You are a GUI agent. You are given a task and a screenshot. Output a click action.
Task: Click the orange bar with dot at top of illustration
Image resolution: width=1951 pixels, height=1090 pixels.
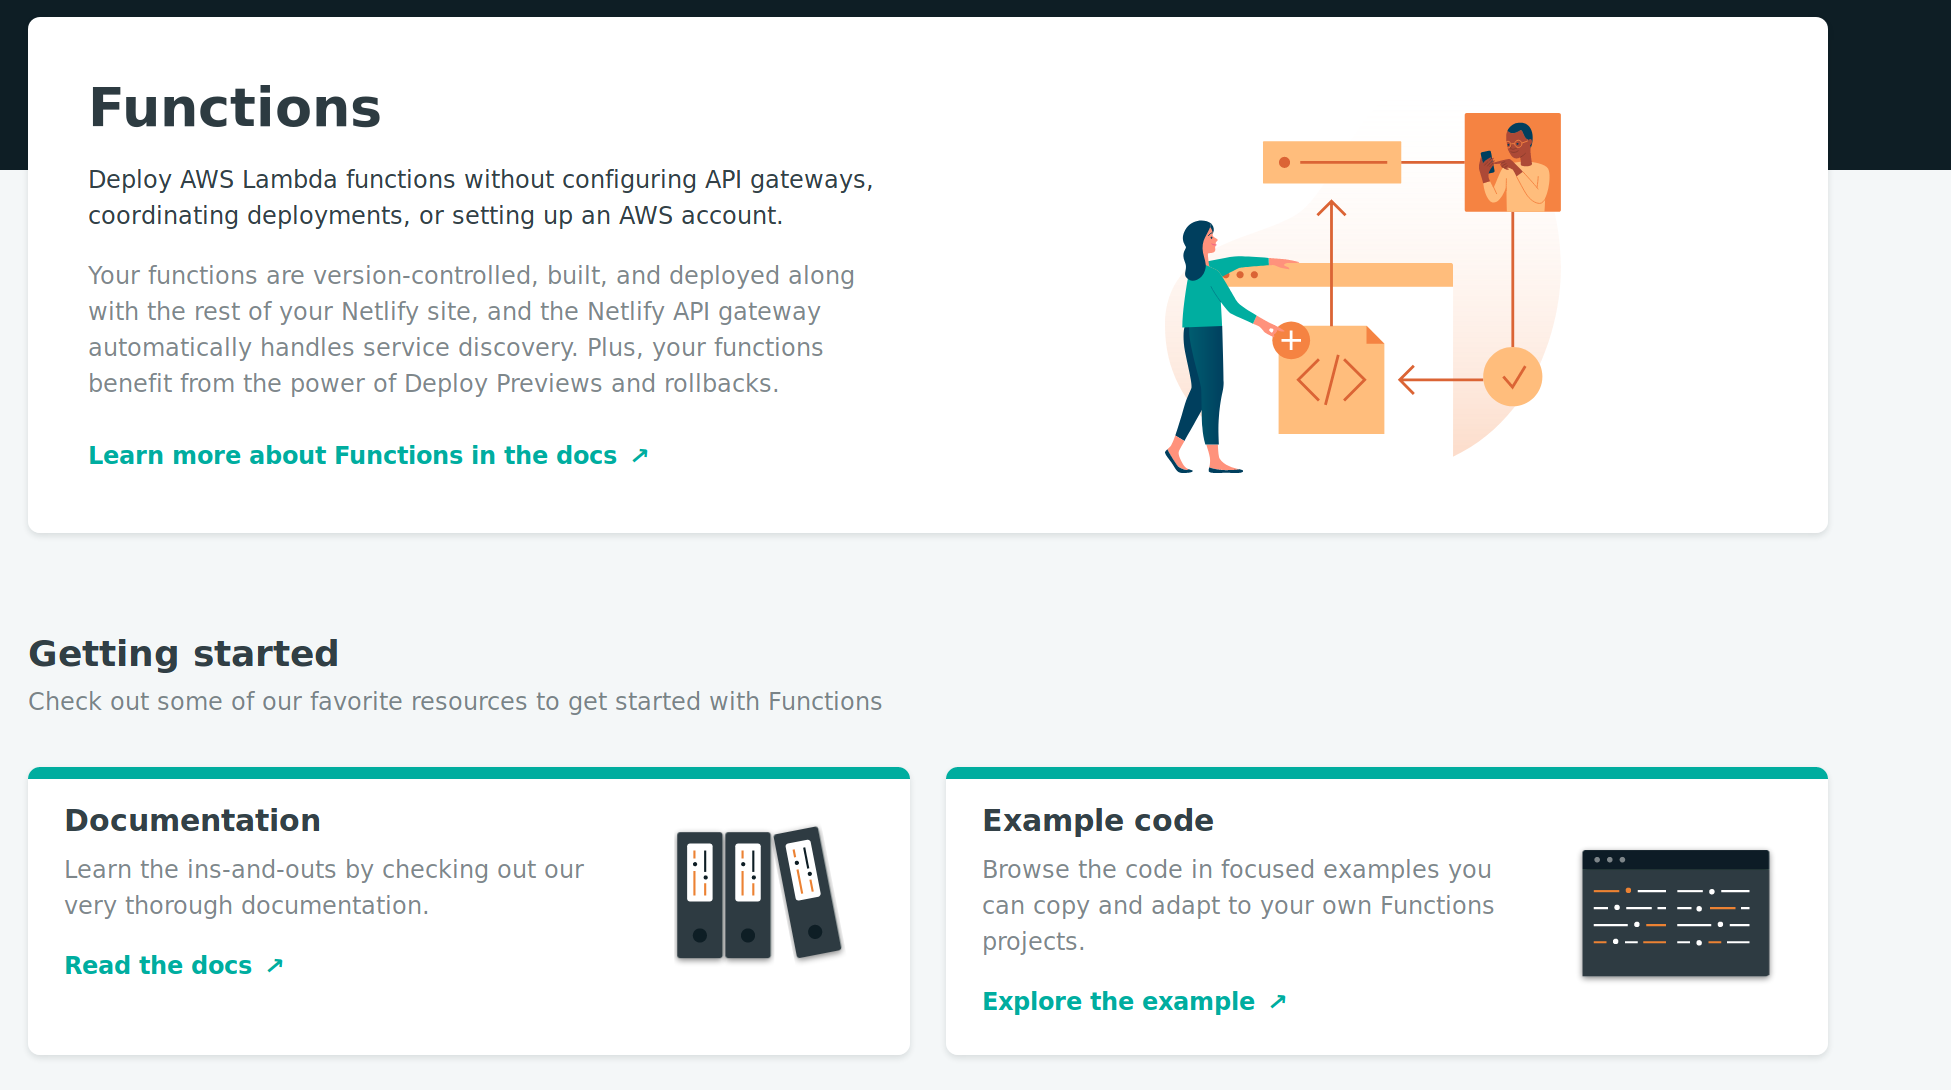click(x=1331, y=162)
